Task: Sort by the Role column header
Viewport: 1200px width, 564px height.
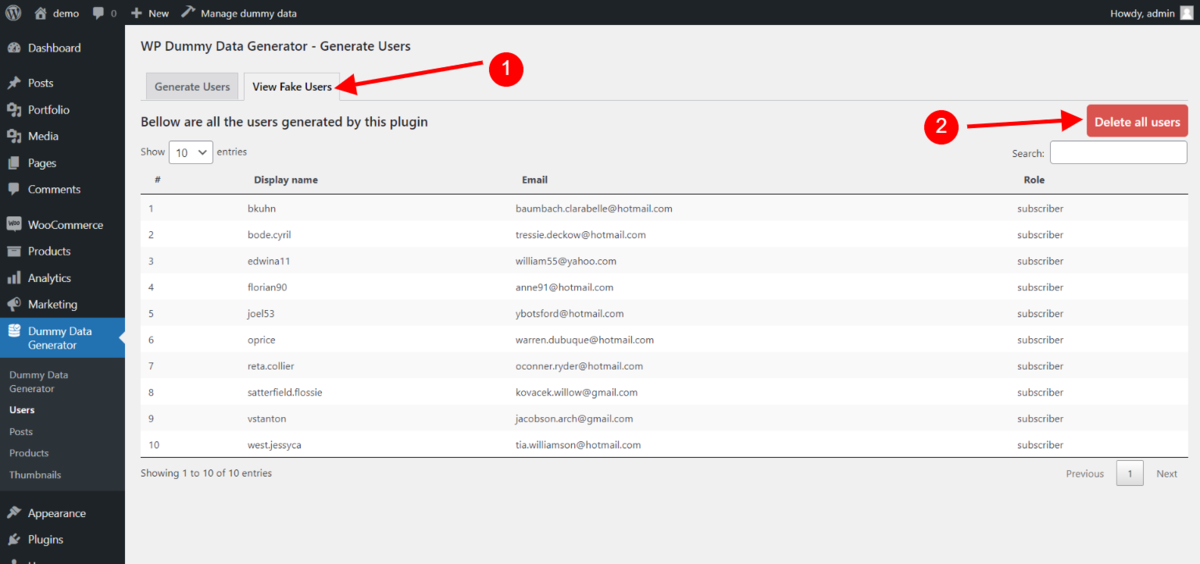Action: [x=1034, y=180]
